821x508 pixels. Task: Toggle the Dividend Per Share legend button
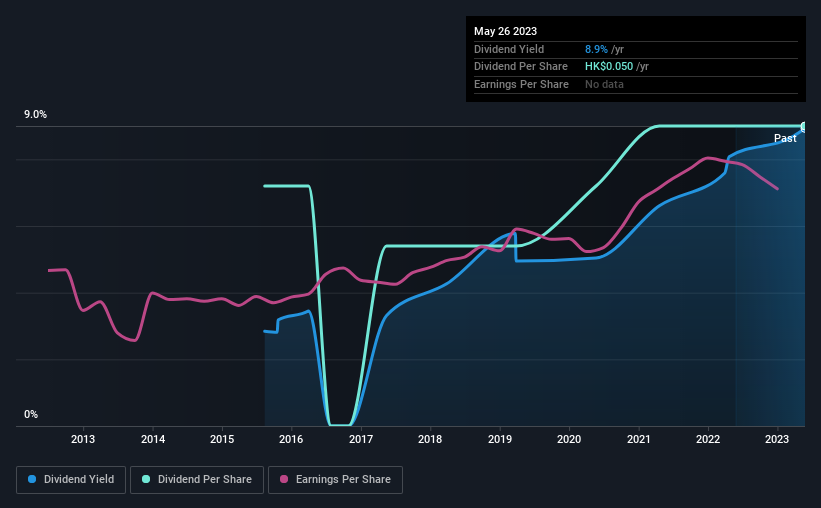click(197, 480)
